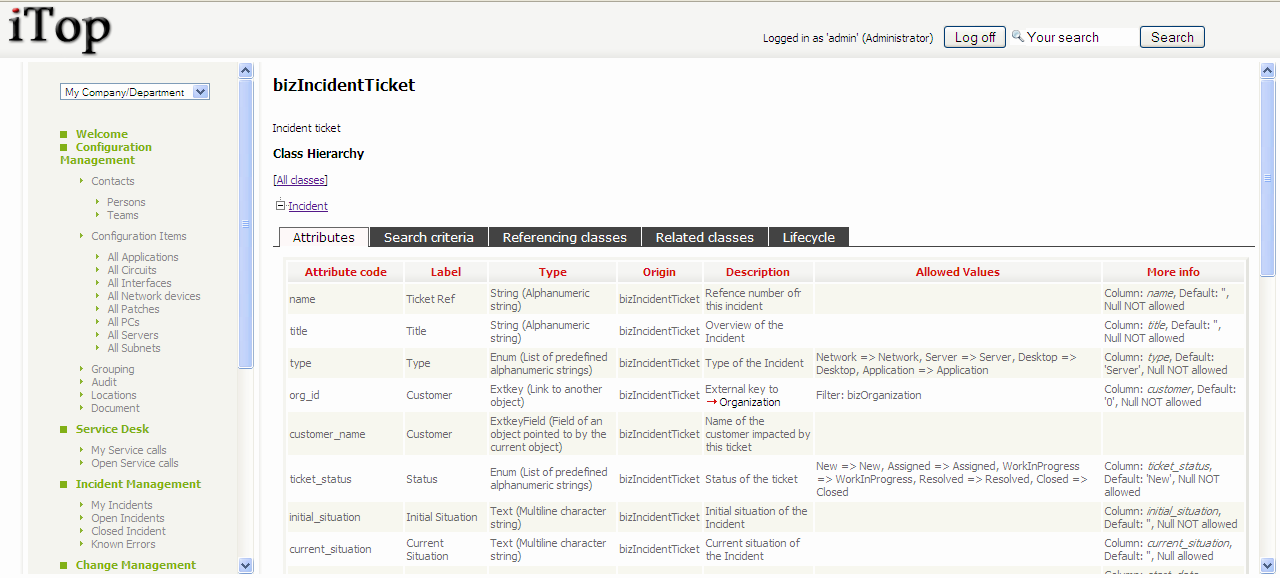Screen dimensions: 1280x578
Task: Click the Ticket Ref label cell
Action: (x=446, y=299)
